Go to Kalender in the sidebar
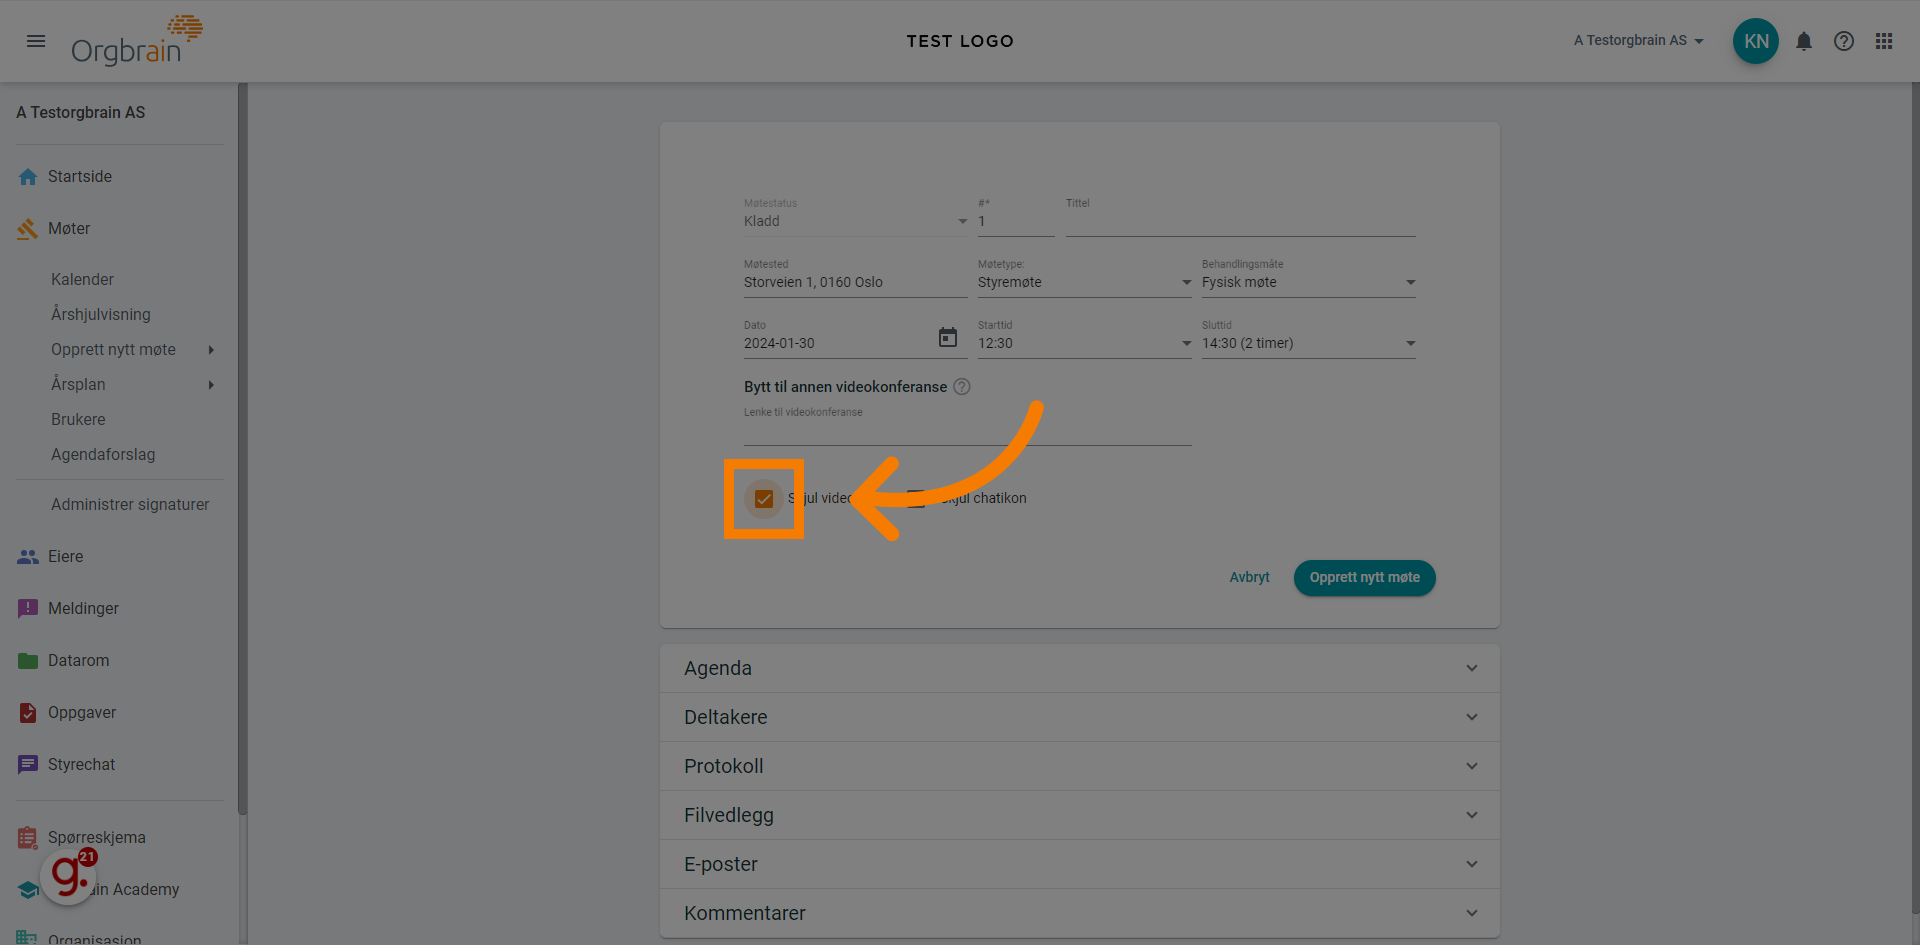Image resolution: width=1920 pixels, height=945 pixels. [x=82, y=280]
